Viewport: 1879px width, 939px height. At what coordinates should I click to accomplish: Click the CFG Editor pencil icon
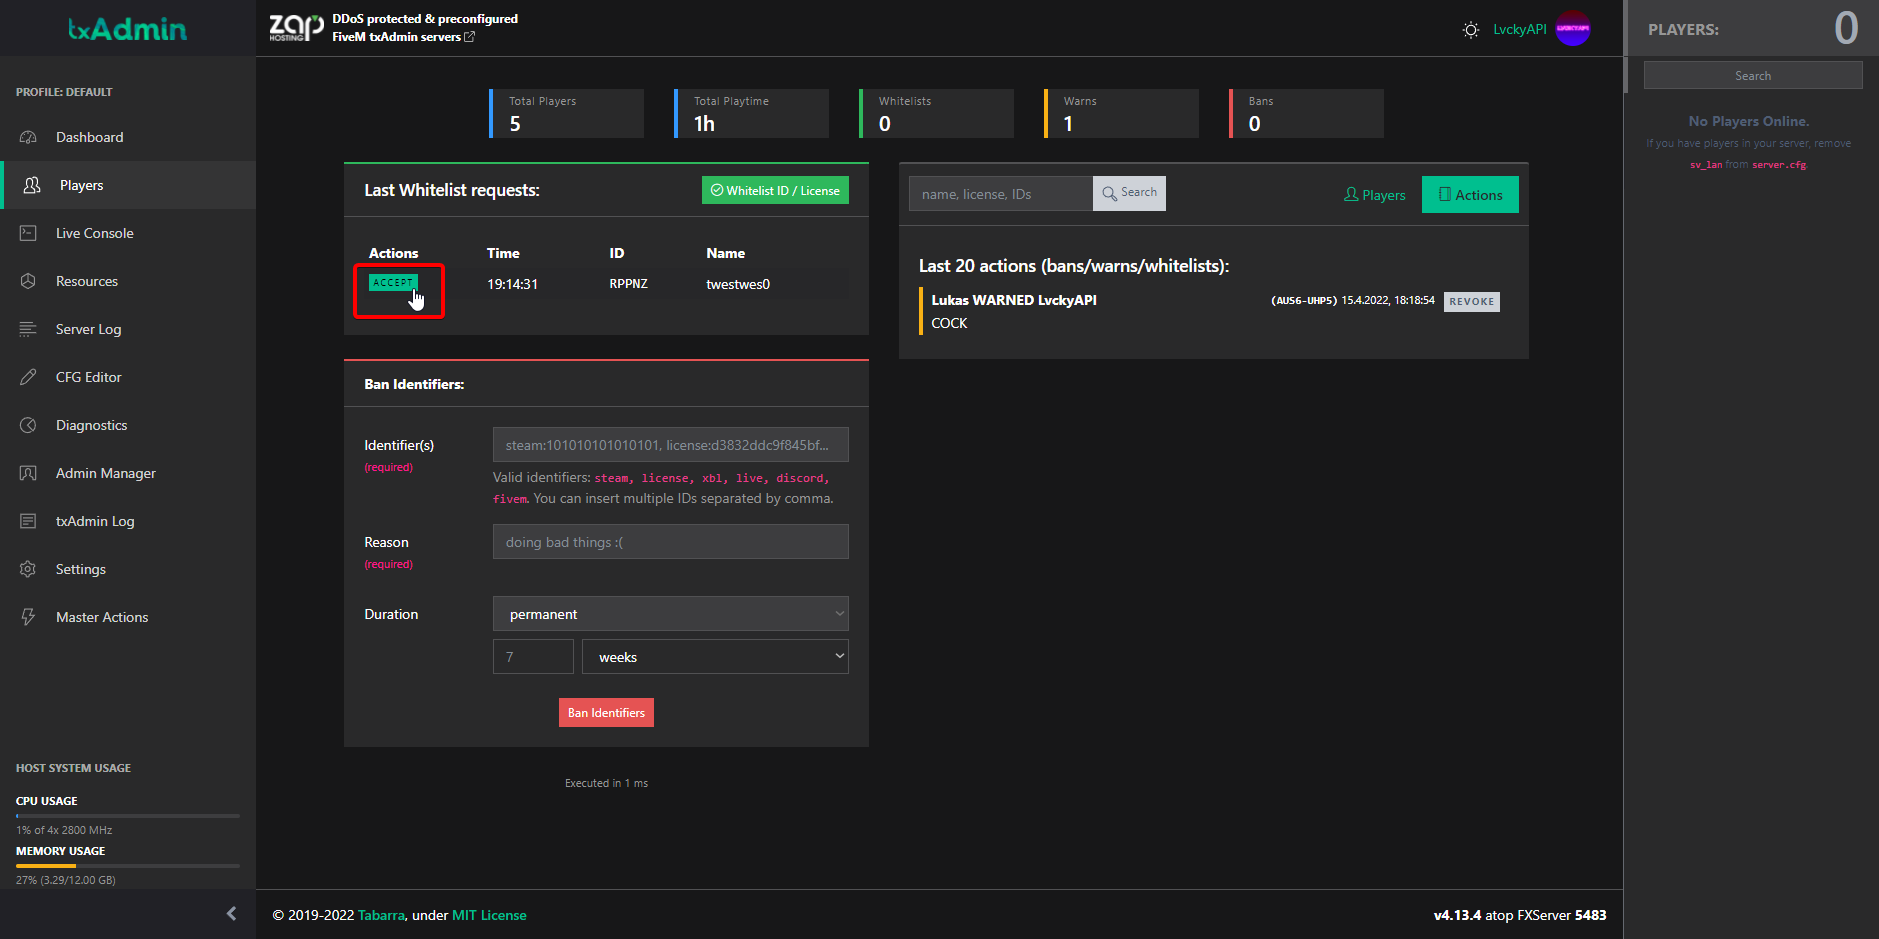click(28, 377)
